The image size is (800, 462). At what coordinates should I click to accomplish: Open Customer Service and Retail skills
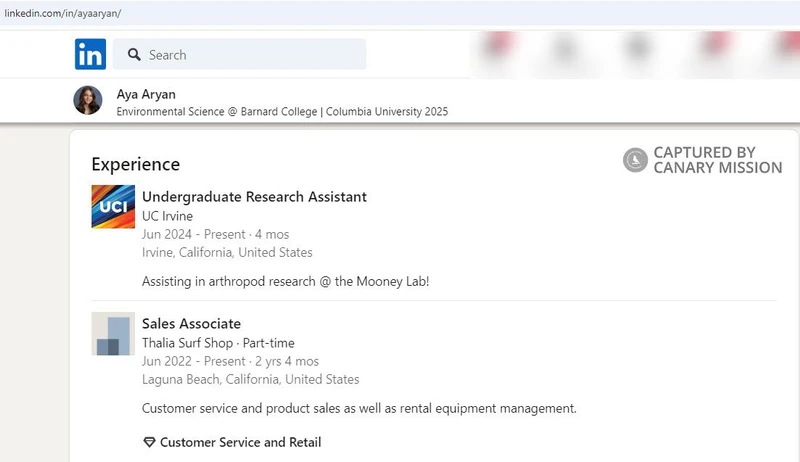pyautogui.click(x=240, y=442)
